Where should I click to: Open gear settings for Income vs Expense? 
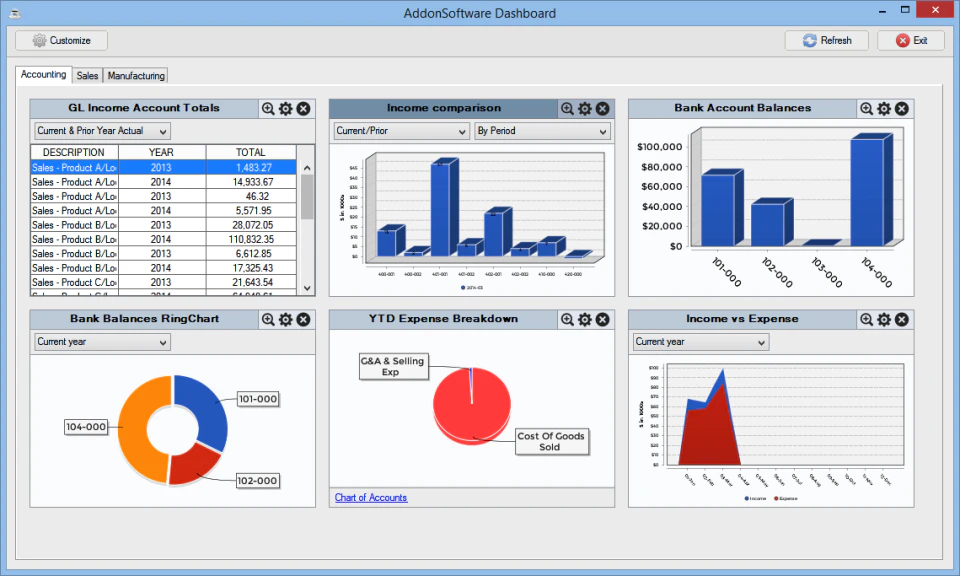click(884, 320)
